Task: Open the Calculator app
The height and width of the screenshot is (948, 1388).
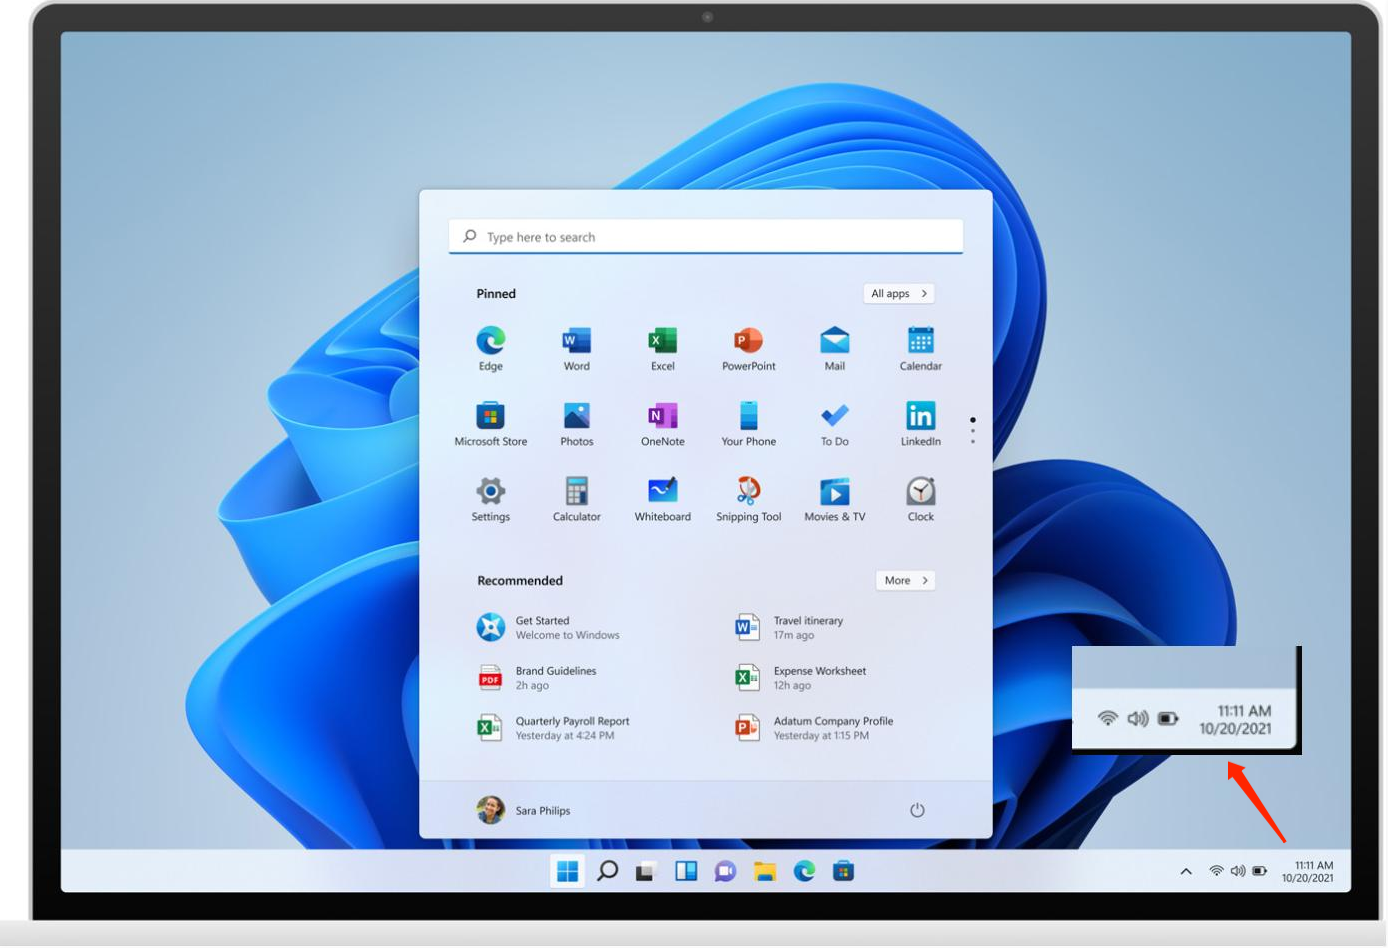Action: point(576,493)
